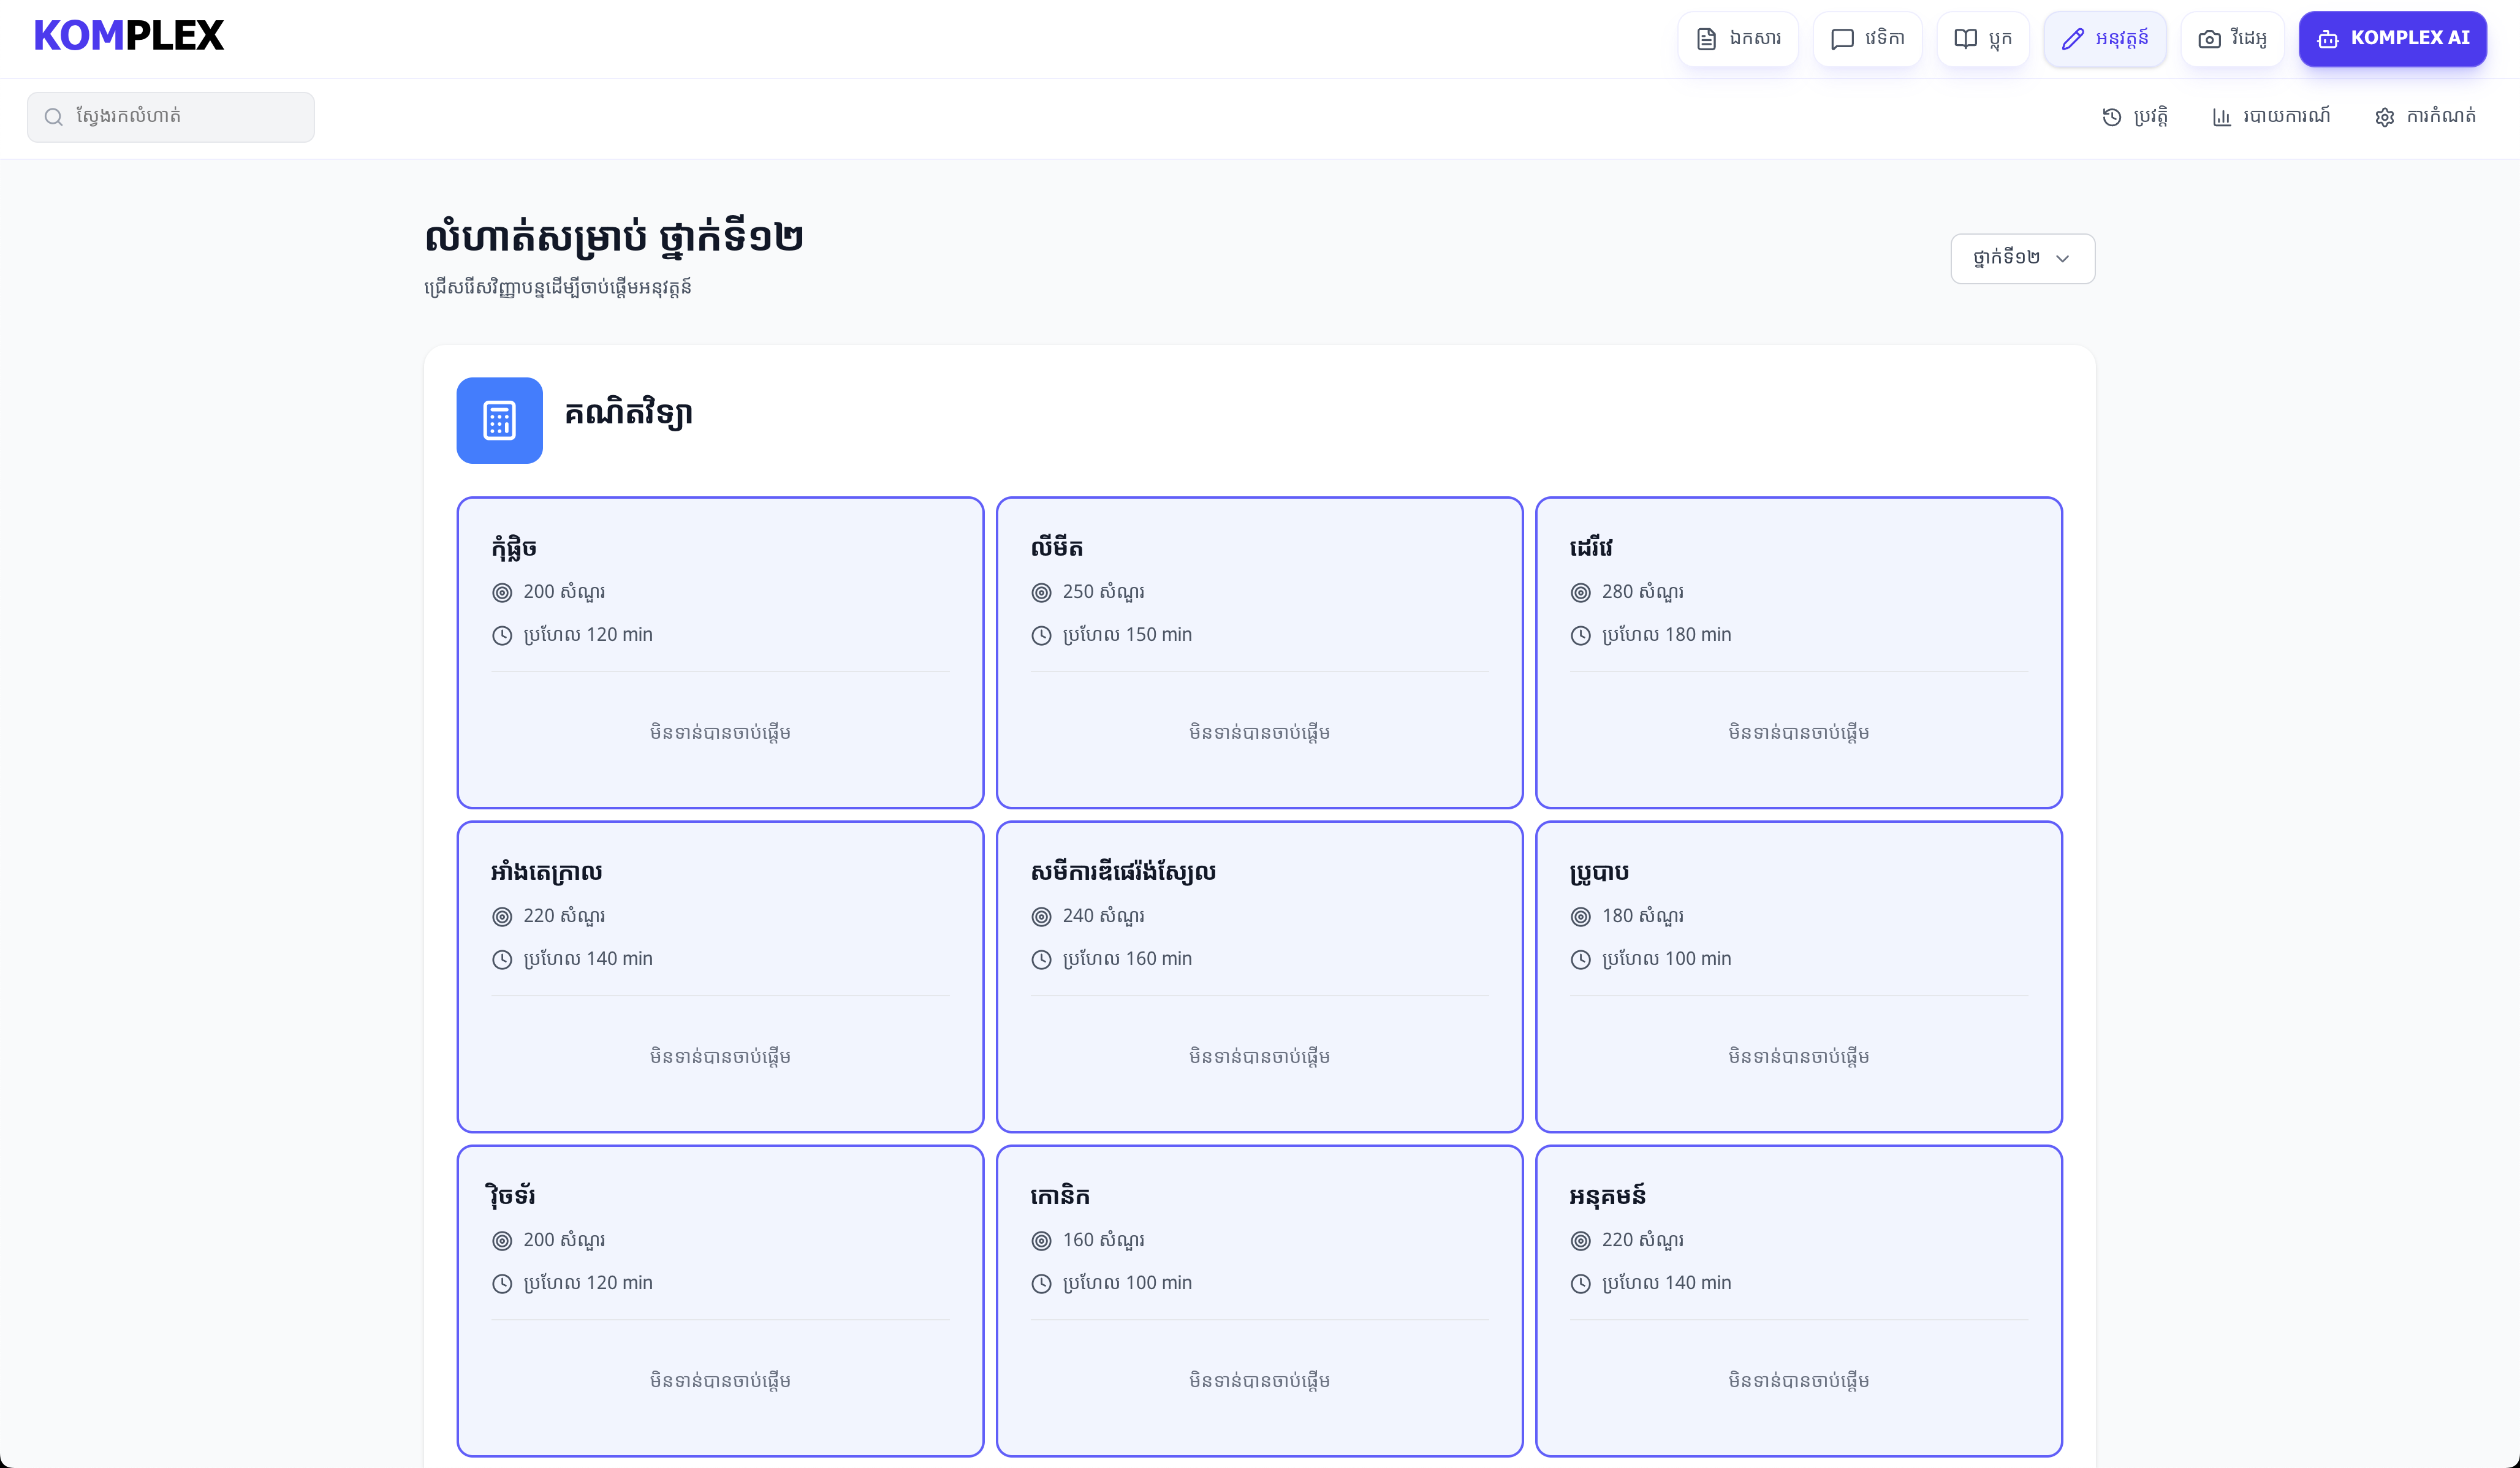Click the history clock icon ប្រវត្តិ
Viewport: 2520px width, 1468px height.
pyautogui.click(x=2111, y=117)
